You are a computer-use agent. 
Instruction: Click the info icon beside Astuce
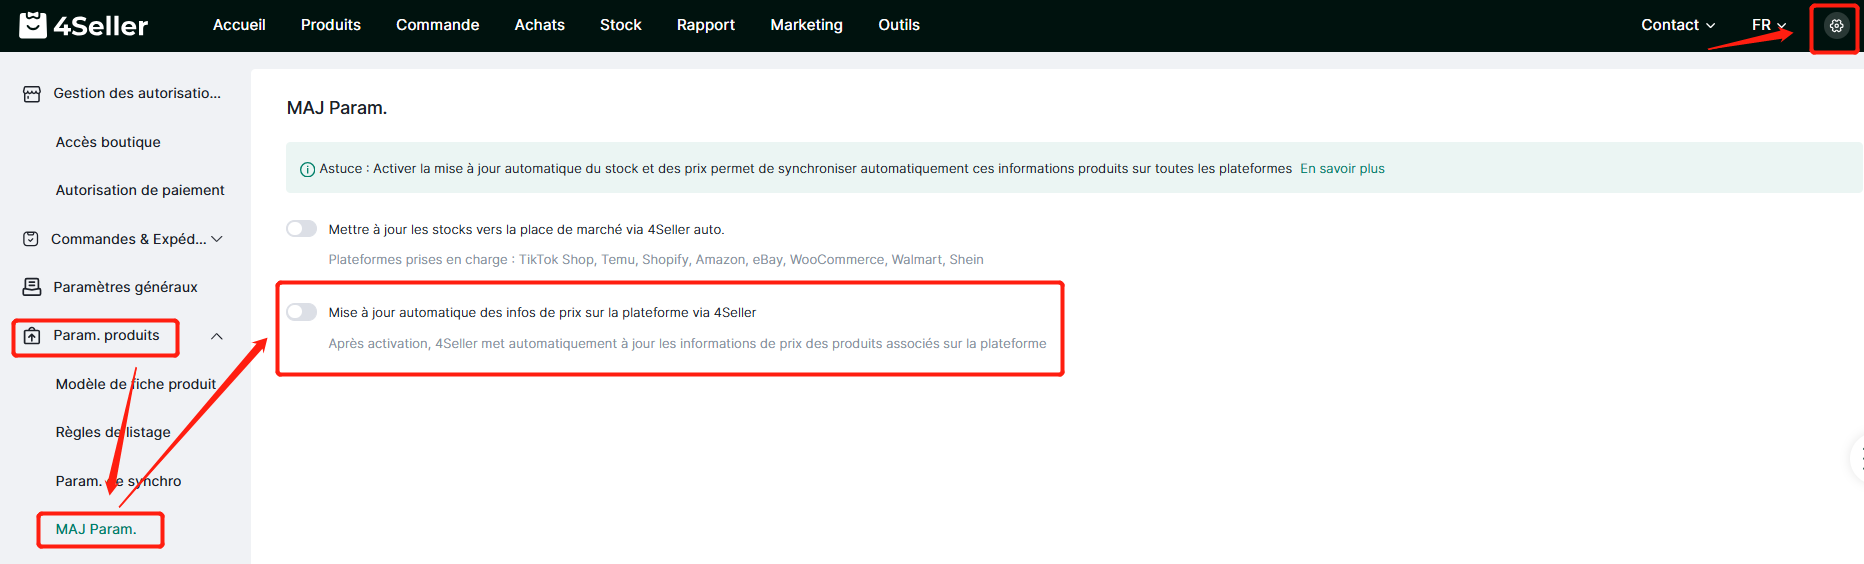click(308, 169)
